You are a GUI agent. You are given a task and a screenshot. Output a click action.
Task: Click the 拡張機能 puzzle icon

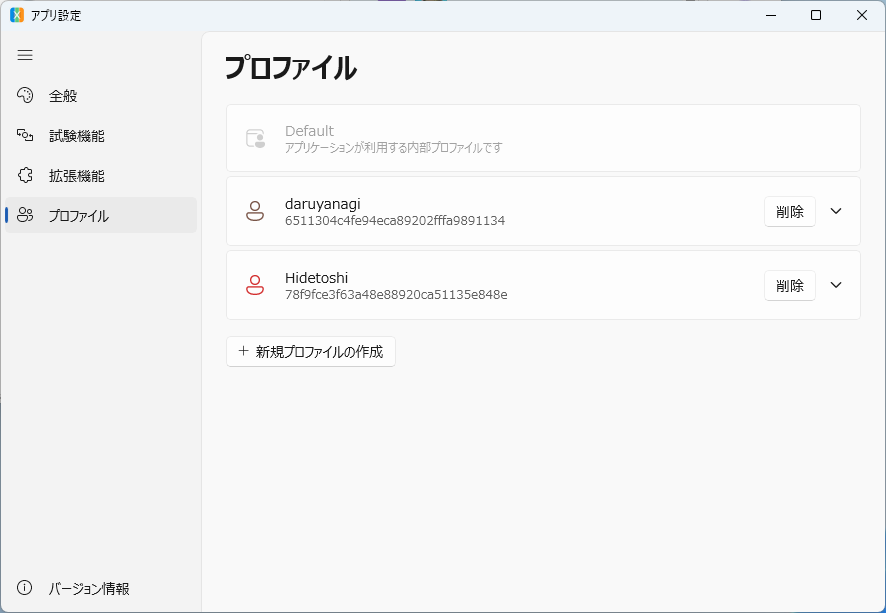(25, 176)
